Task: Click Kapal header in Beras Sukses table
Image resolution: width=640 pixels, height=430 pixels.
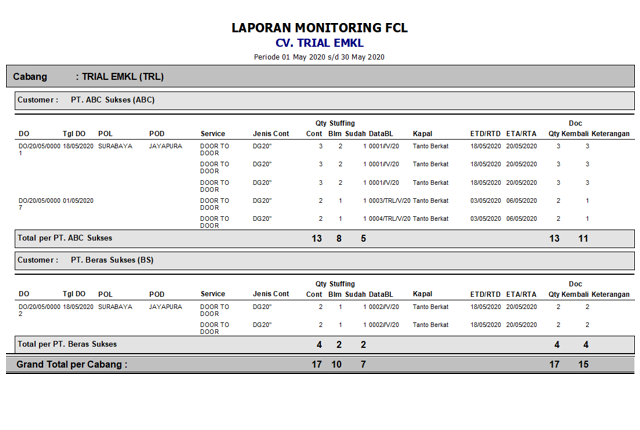Action: 422,294
